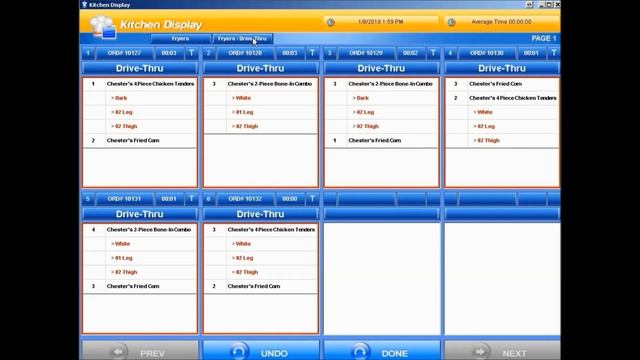
Task: Click the 00:03 timer of order 10127
Action: (169, 53)
